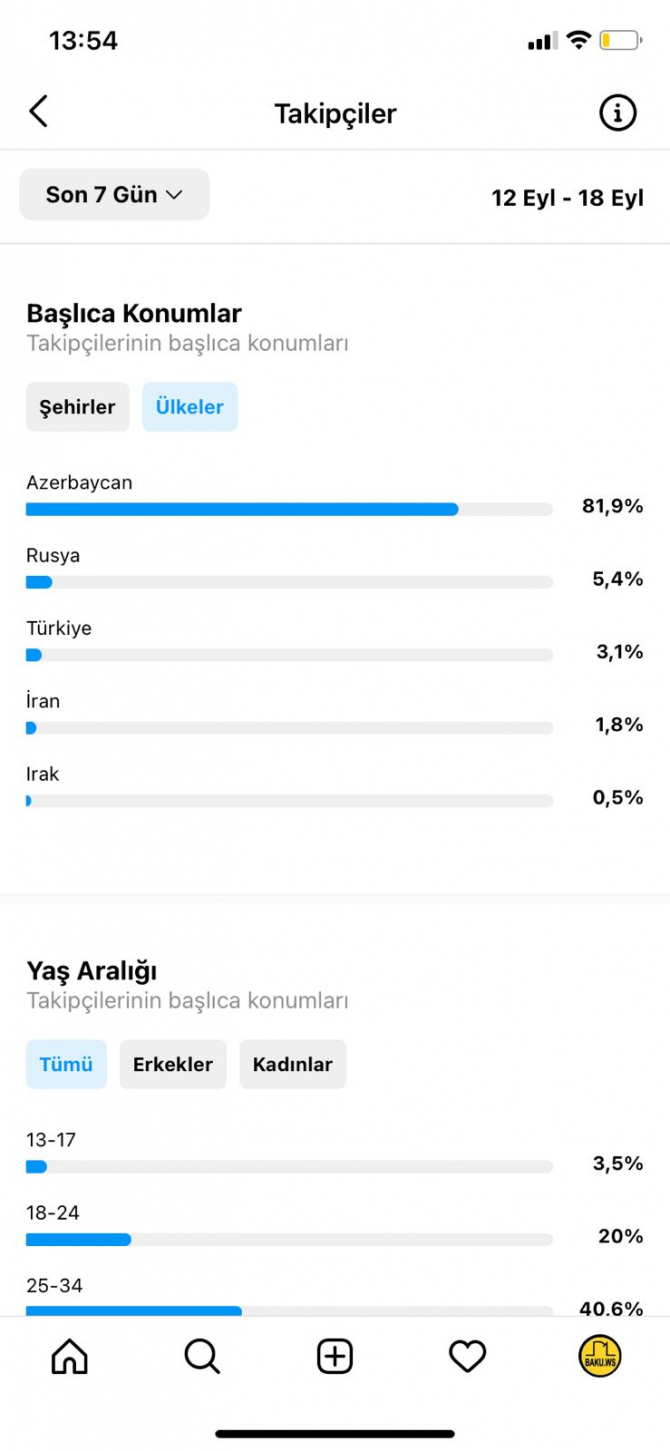Show Erkekler age range
The image size is (670, 1451).
[173, 1064]
